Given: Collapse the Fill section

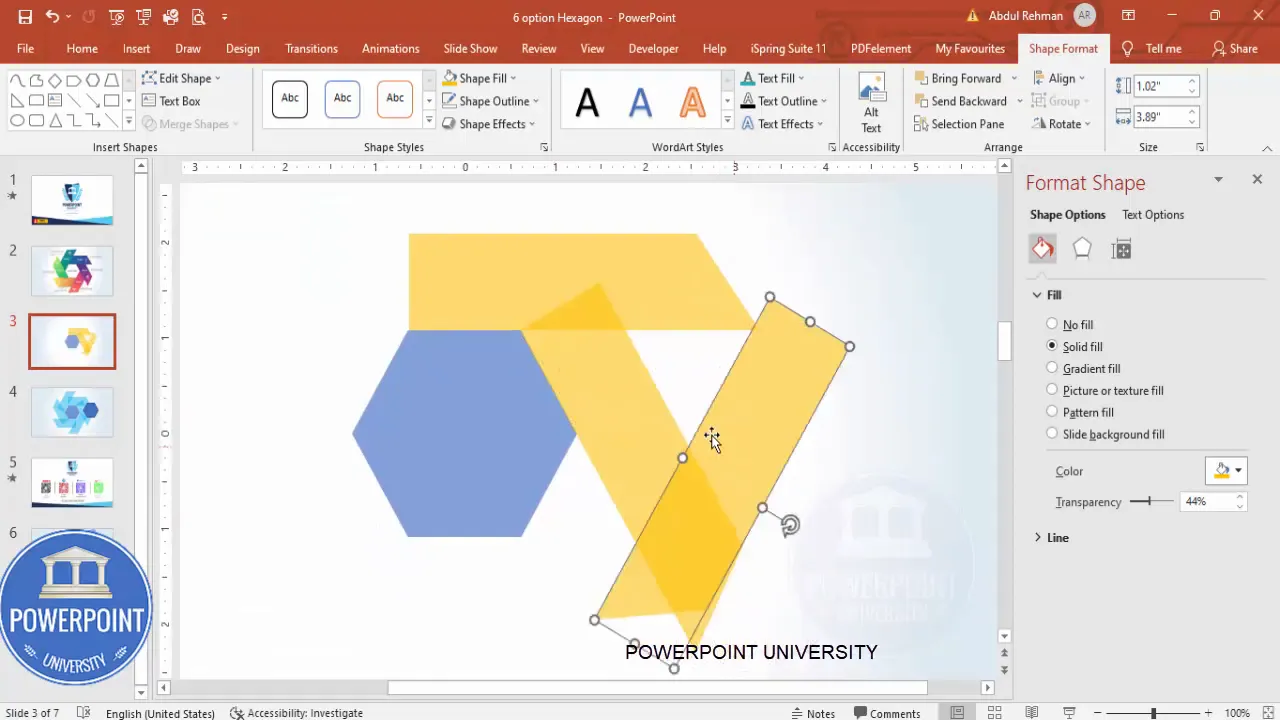Looking at the screenshot, I should coord(1037,295).
